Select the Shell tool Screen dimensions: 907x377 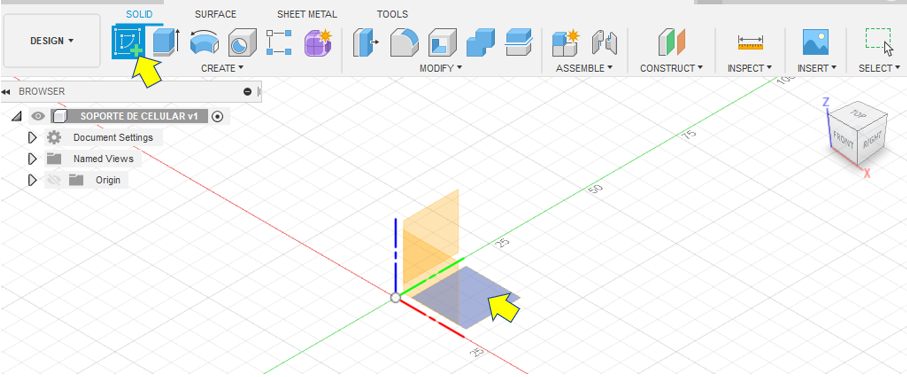click(x=443, y=43)
